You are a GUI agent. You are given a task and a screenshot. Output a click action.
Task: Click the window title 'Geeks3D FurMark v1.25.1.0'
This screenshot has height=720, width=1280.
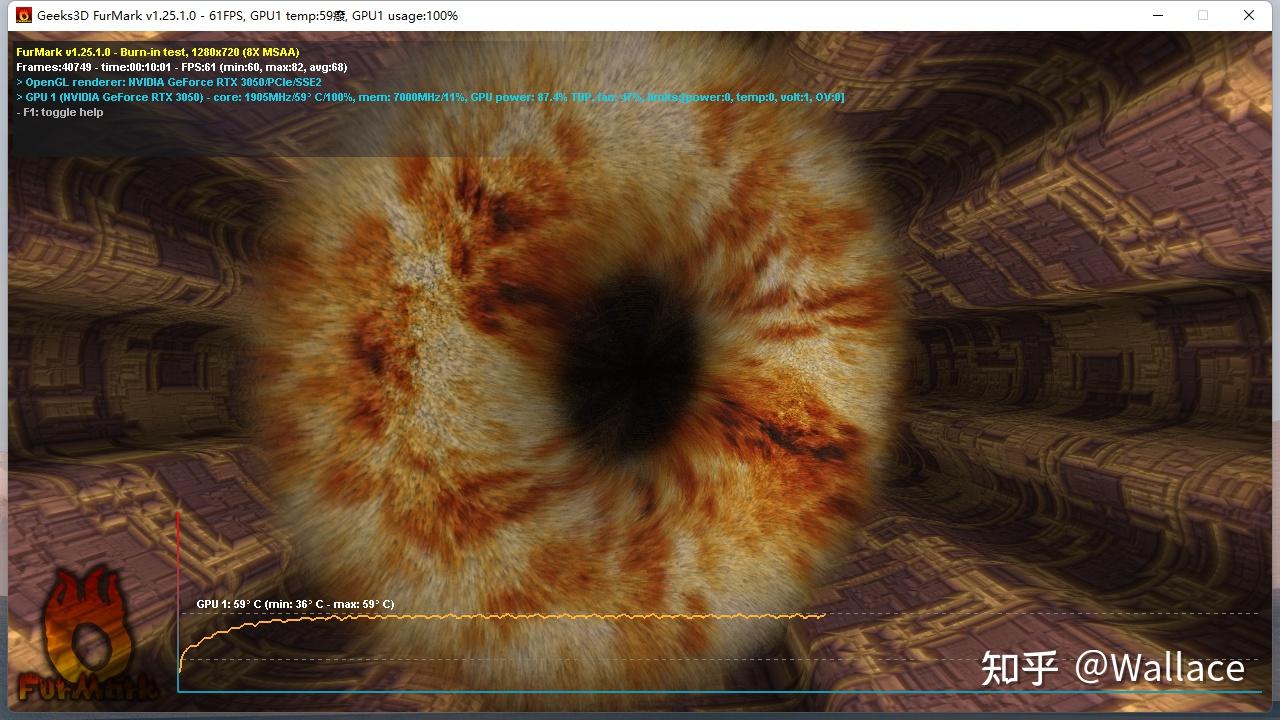pos(118,16)
